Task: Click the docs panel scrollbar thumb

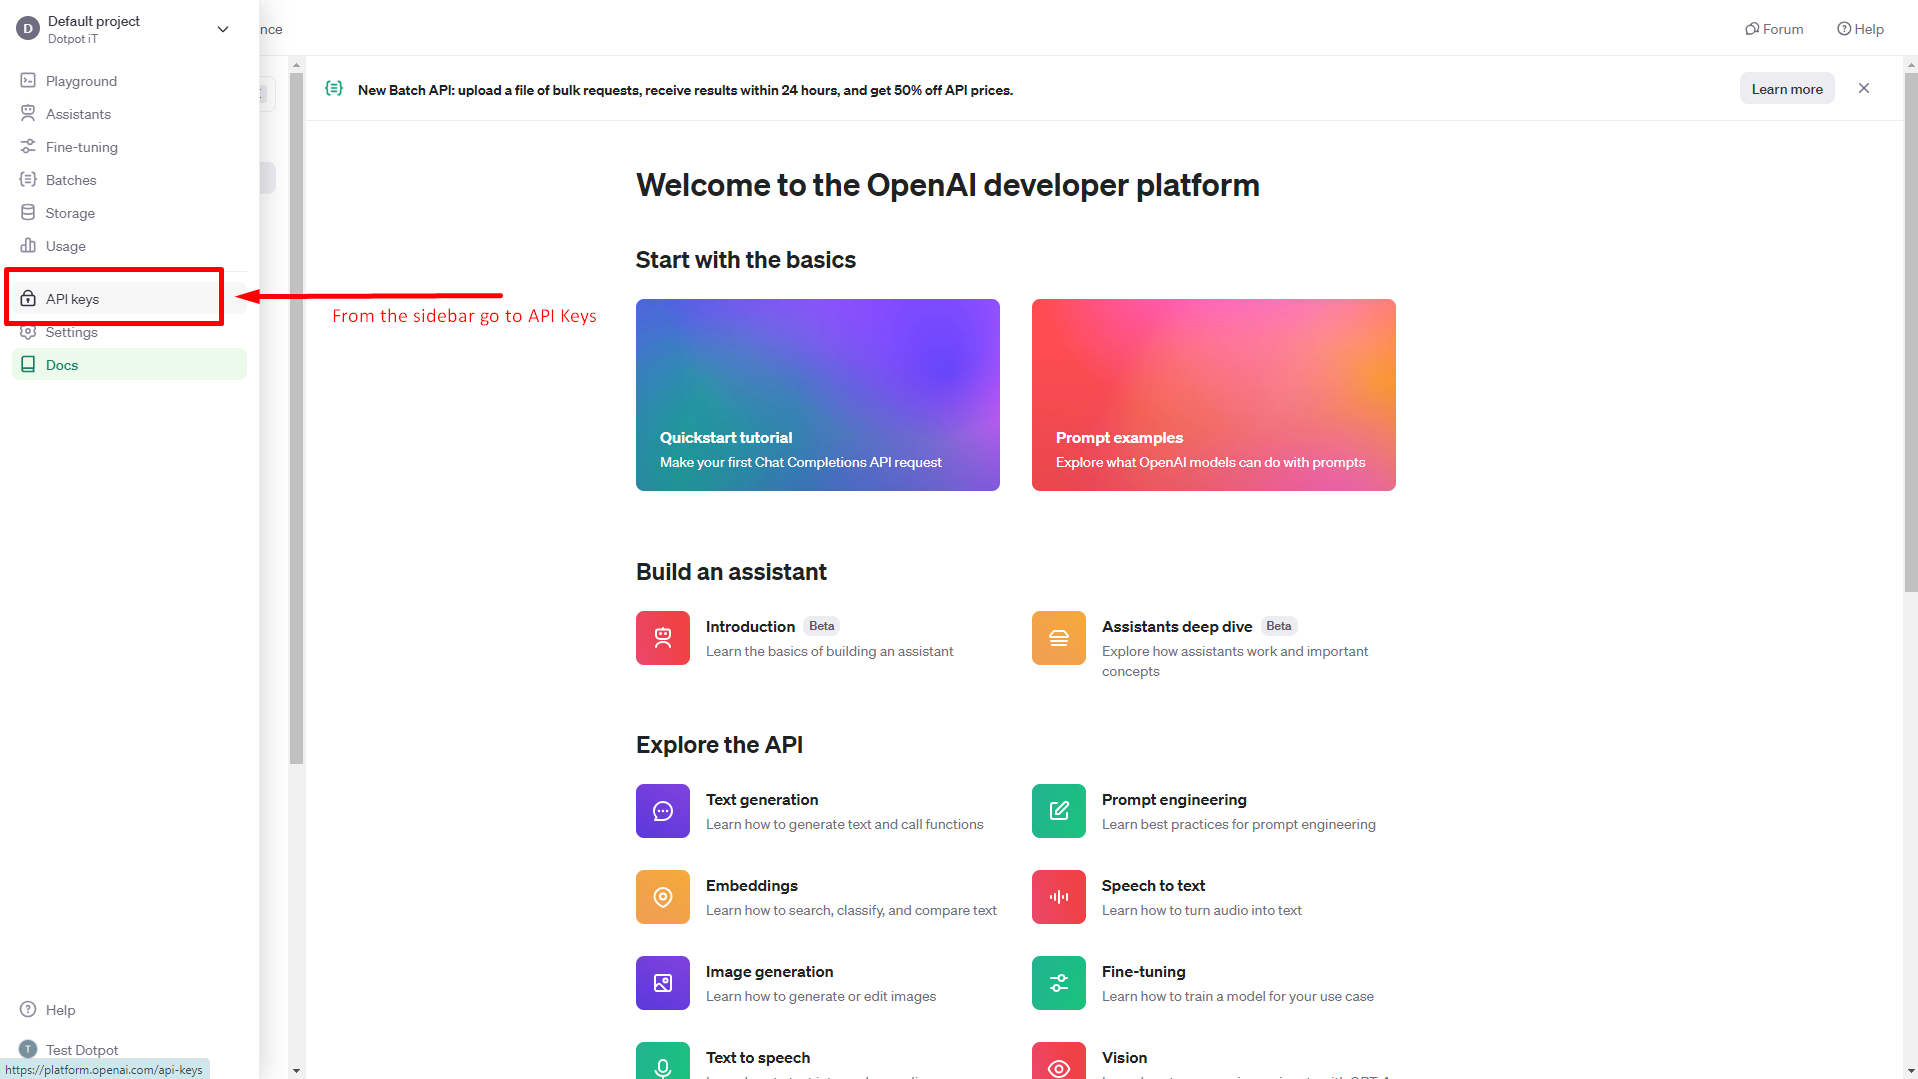Action: 296,418
